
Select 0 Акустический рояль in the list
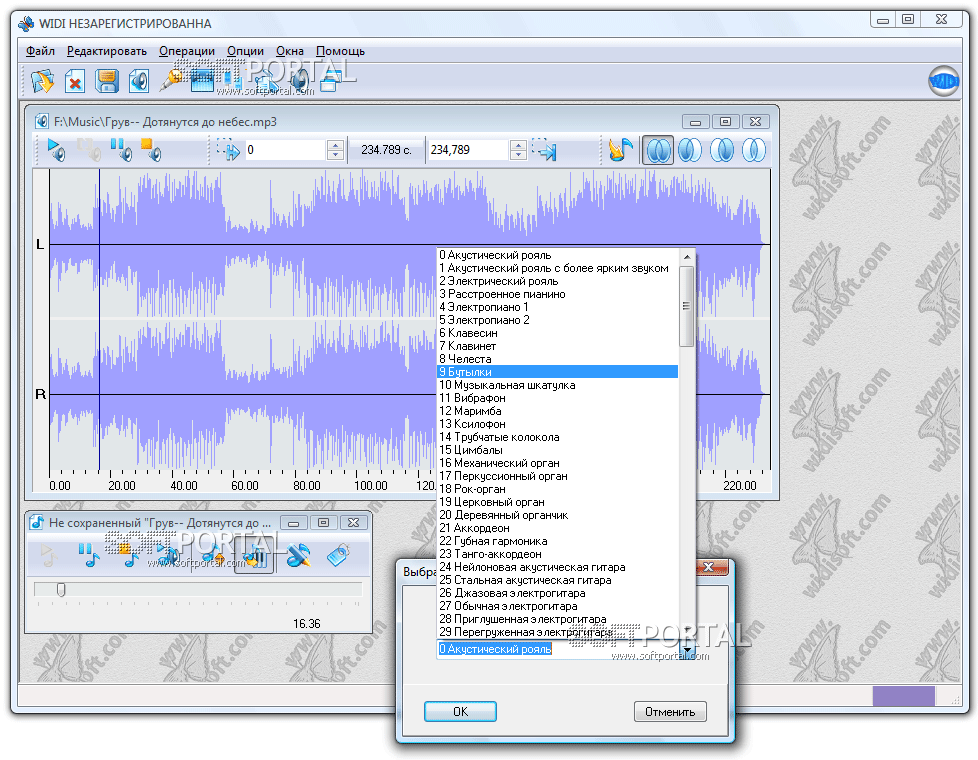click(558, 255)
